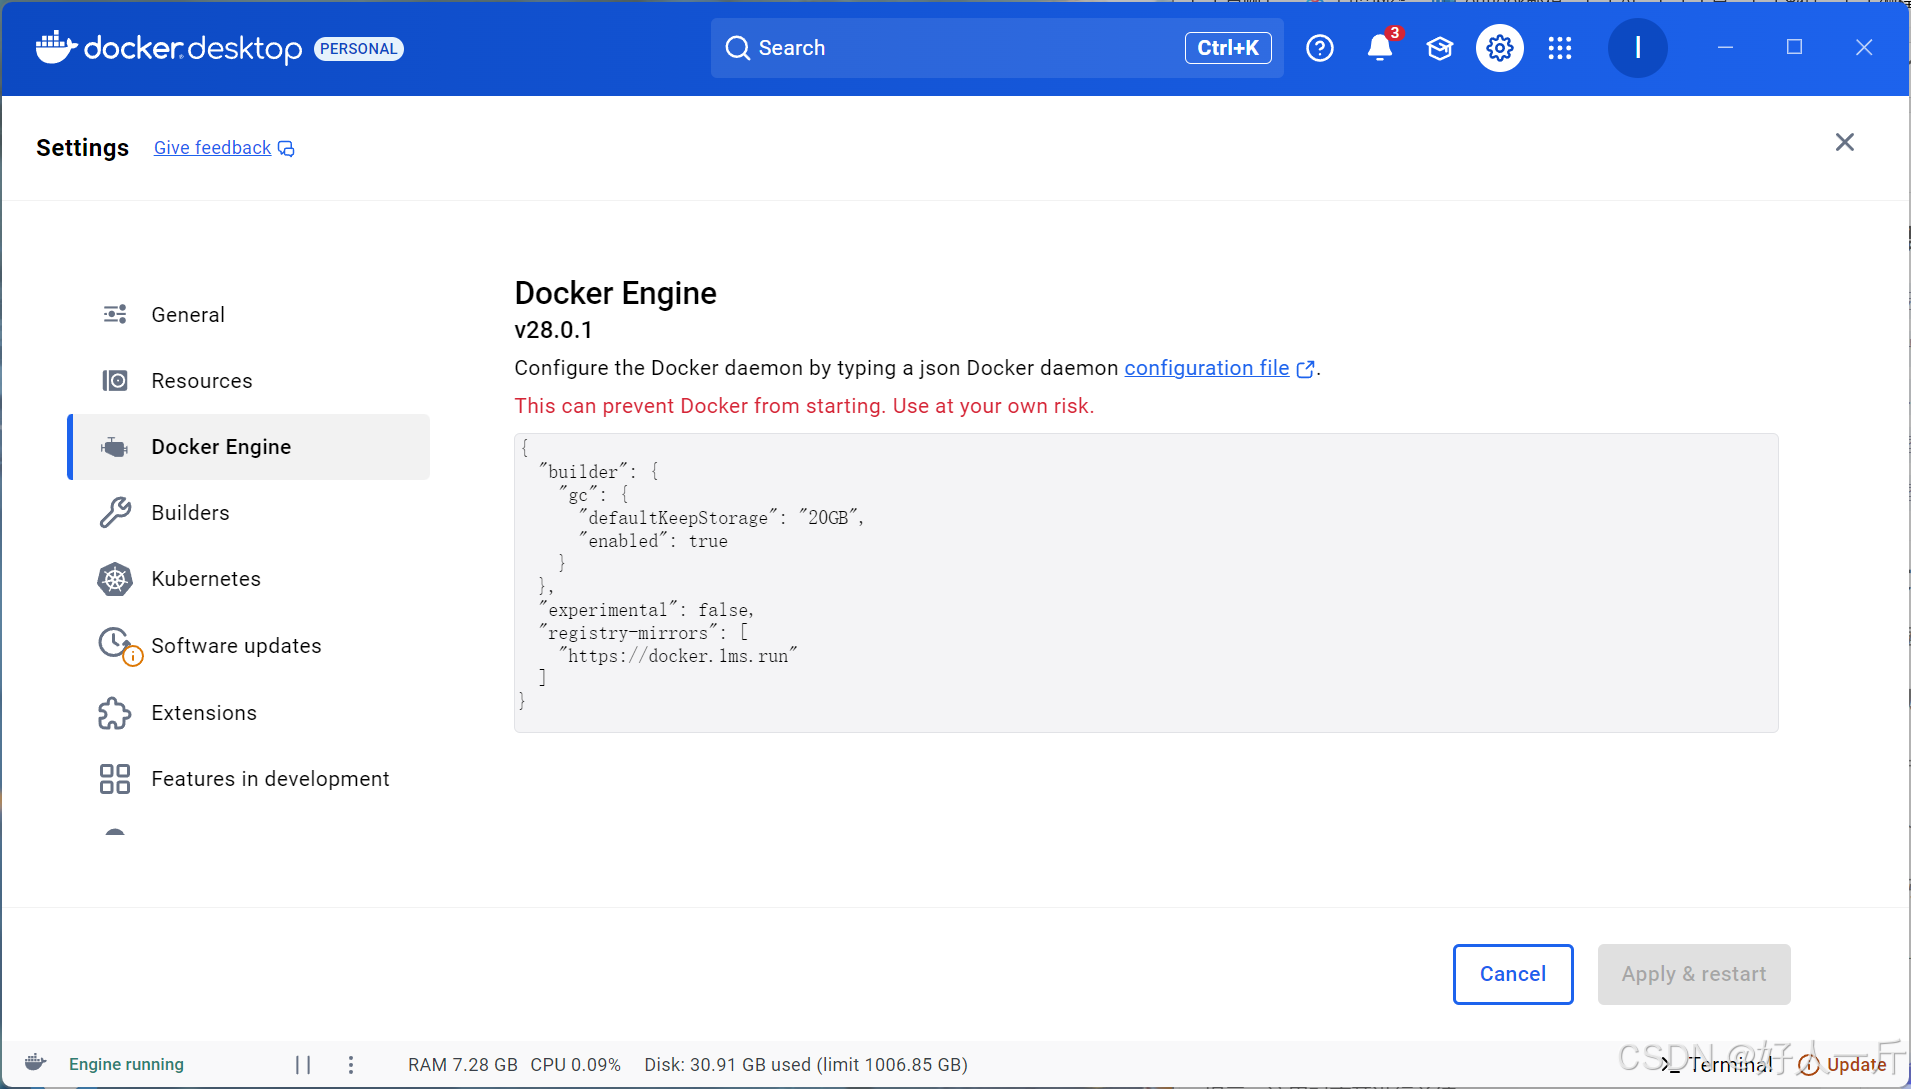Click the v28.0.1 version text
This screenshot has height=1089, width=1911.
point(553,330)
